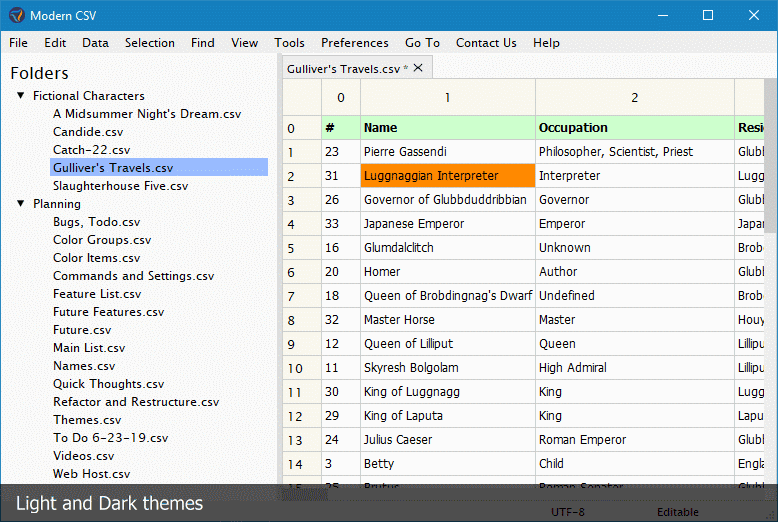Open Commands and Settings.csv file

(x=133, y=276)
